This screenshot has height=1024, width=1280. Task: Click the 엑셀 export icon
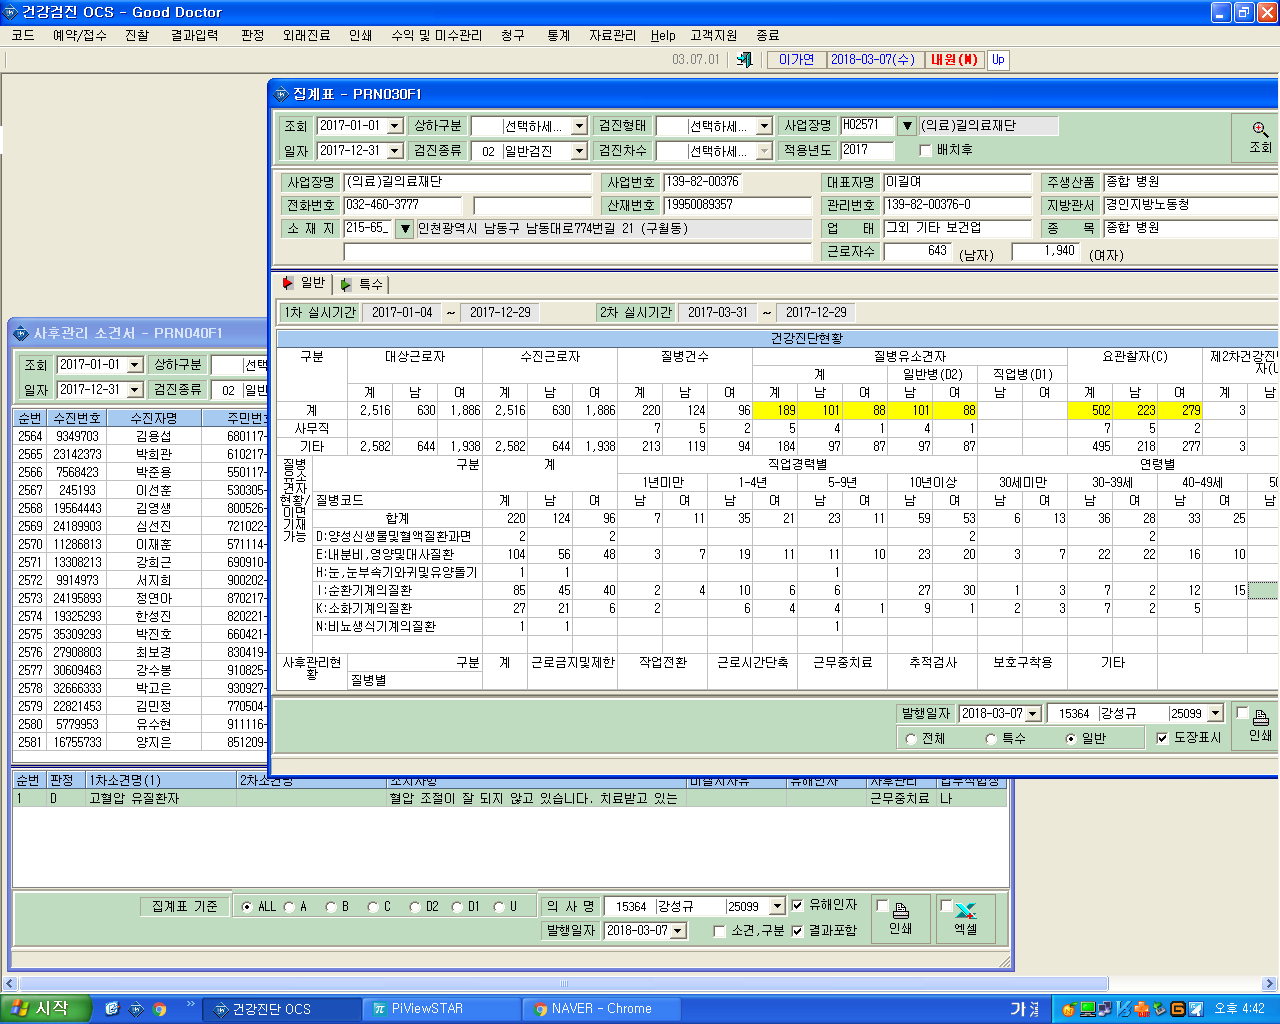(x=965, y=911)
